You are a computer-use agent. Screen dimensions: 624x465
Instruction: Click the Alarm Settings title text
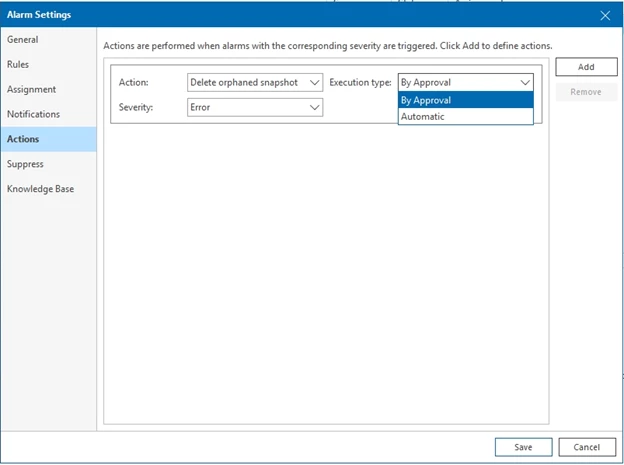[39, 15]
